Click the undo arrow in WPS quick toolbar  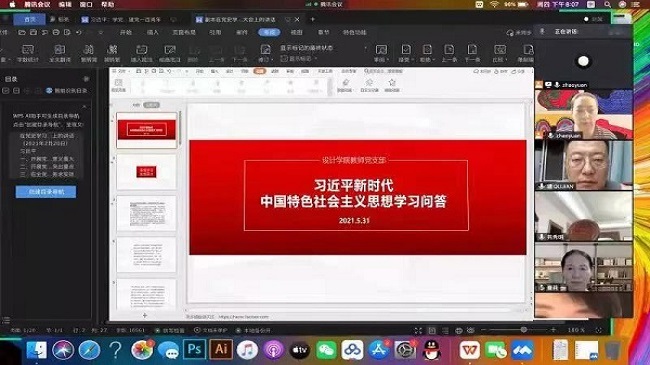point(78,32)
